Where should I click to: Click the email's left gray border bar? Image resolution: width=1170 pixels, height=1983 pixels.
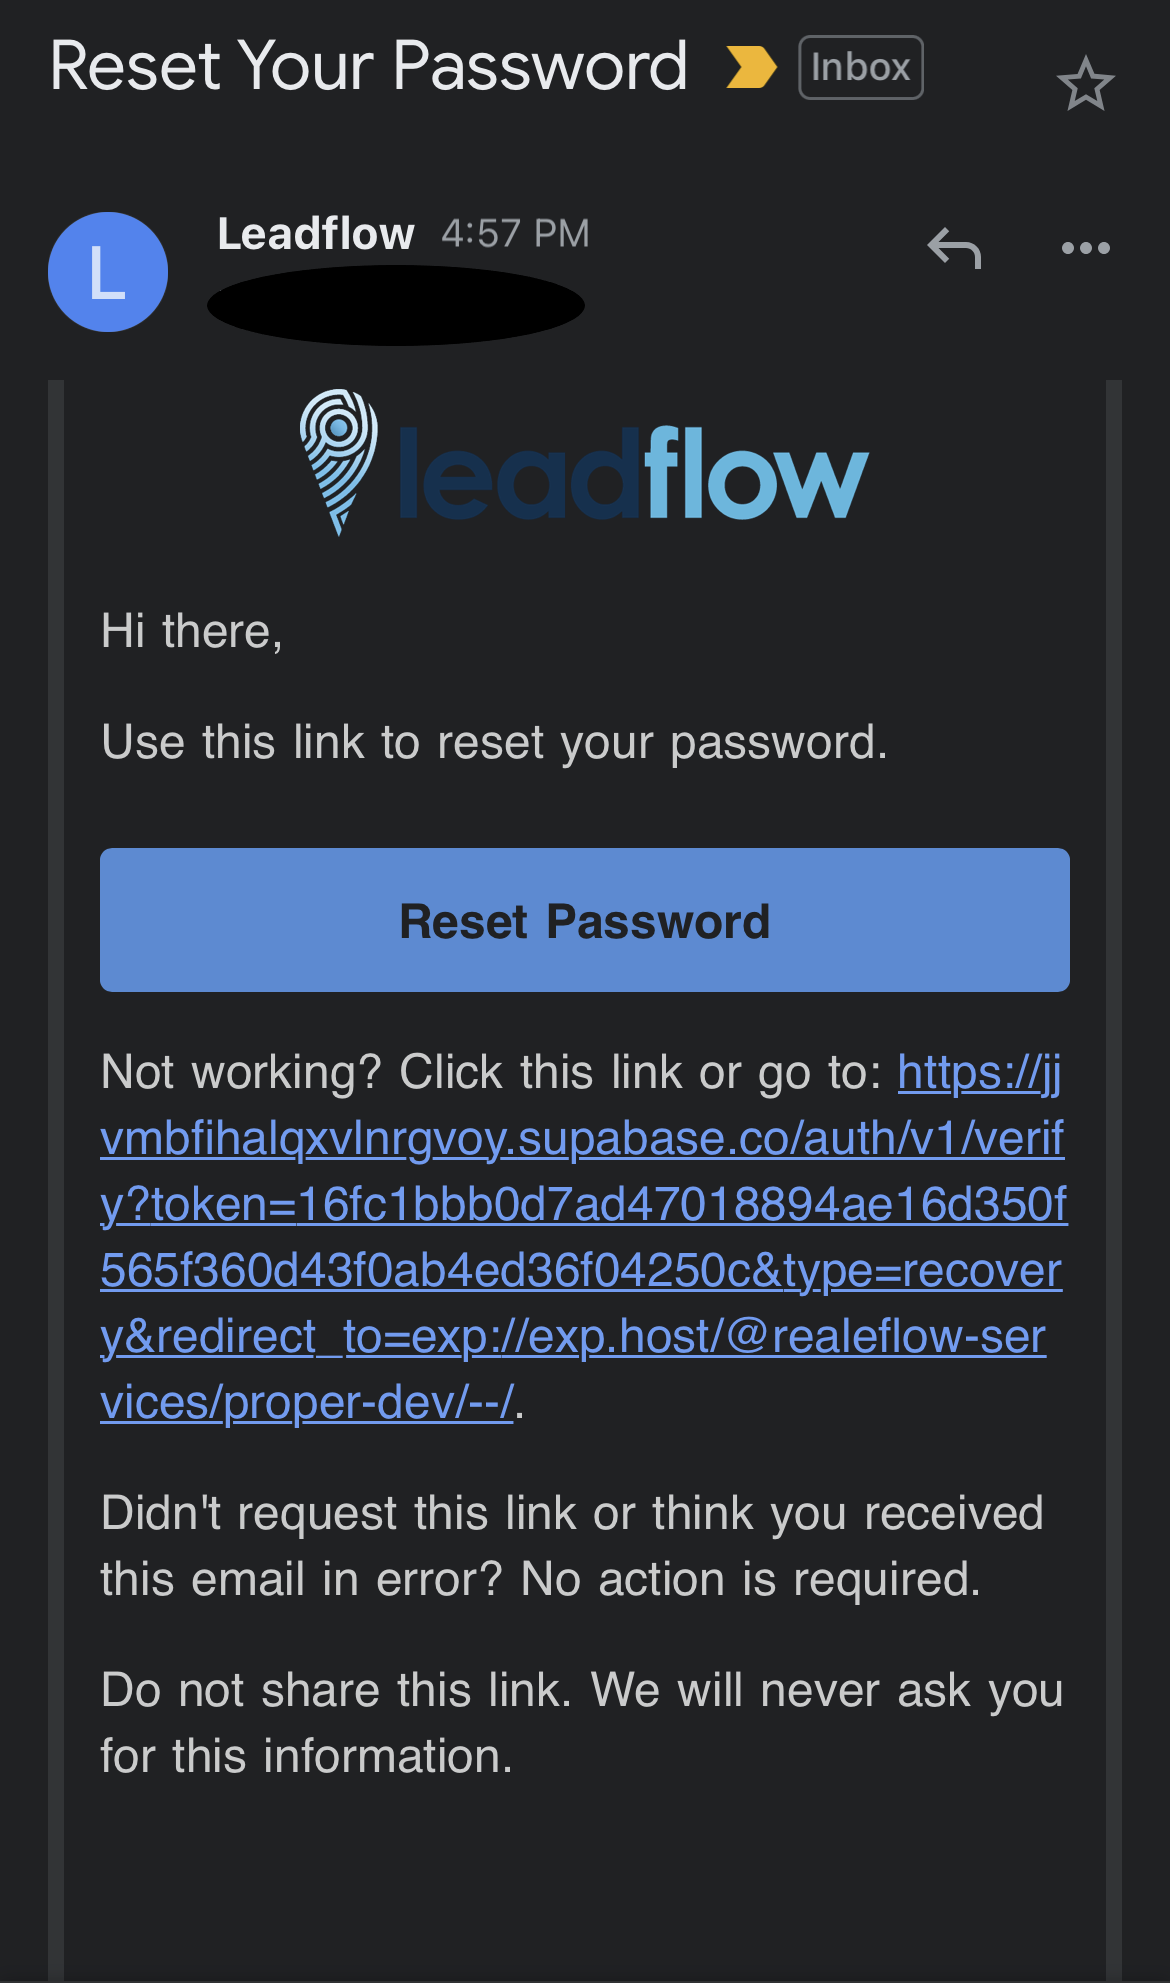(x=56, y=1180)
